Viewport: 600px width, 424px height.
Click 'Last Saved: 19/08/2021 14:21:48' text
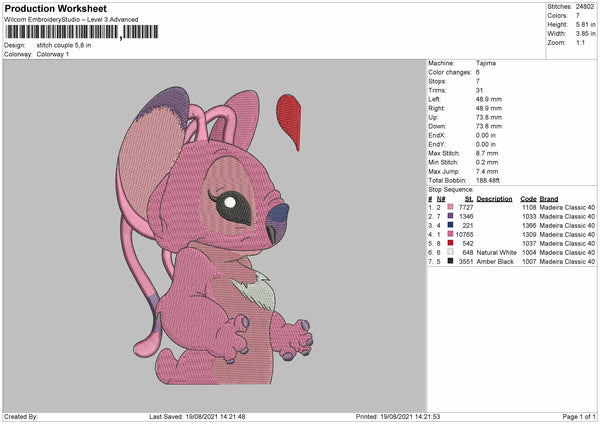pos(197,417)
